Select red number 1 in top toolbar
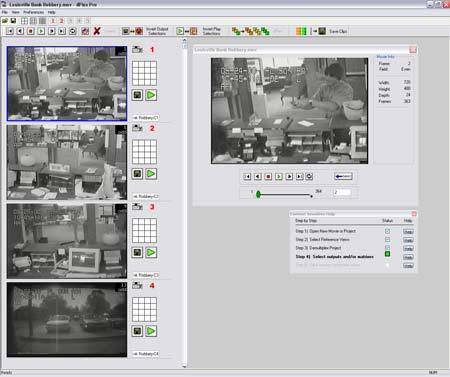This screenshot has height=377, width=450. pyautogui.click(x=53, y=21)
